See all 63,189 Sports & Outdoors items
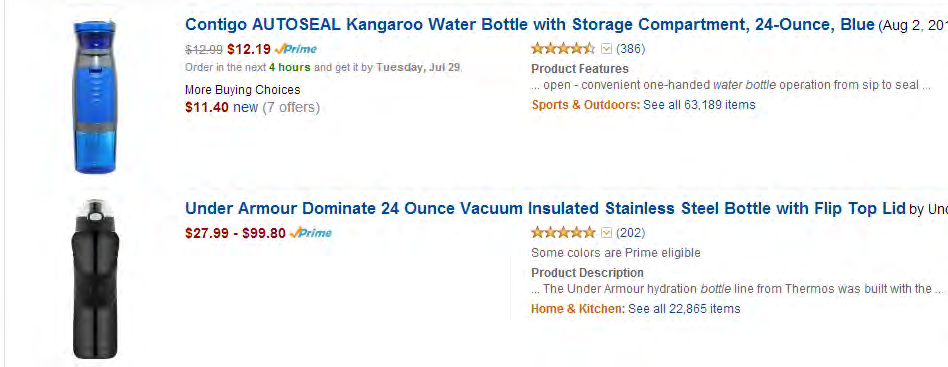This screenshot has height=367, width=948. point(699,105)
